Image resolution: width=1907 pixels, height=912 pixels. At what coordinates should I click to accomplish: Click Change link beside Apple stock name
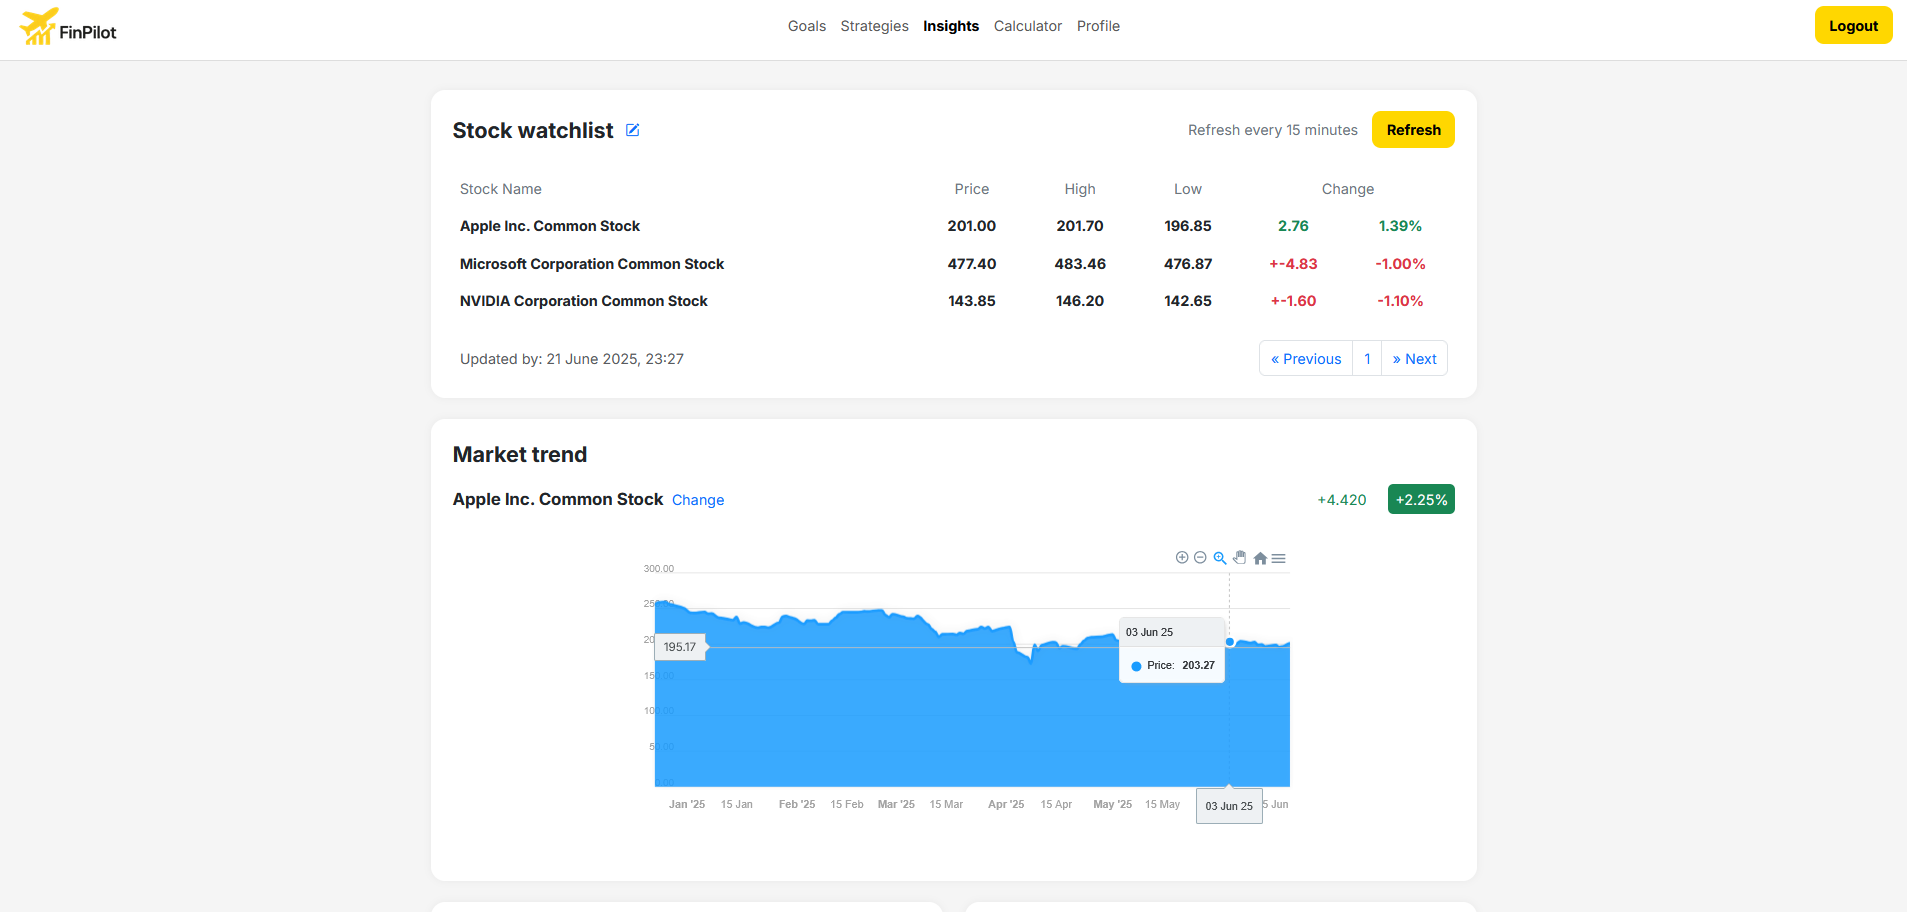pyautogui.click(x=698, y=500)
